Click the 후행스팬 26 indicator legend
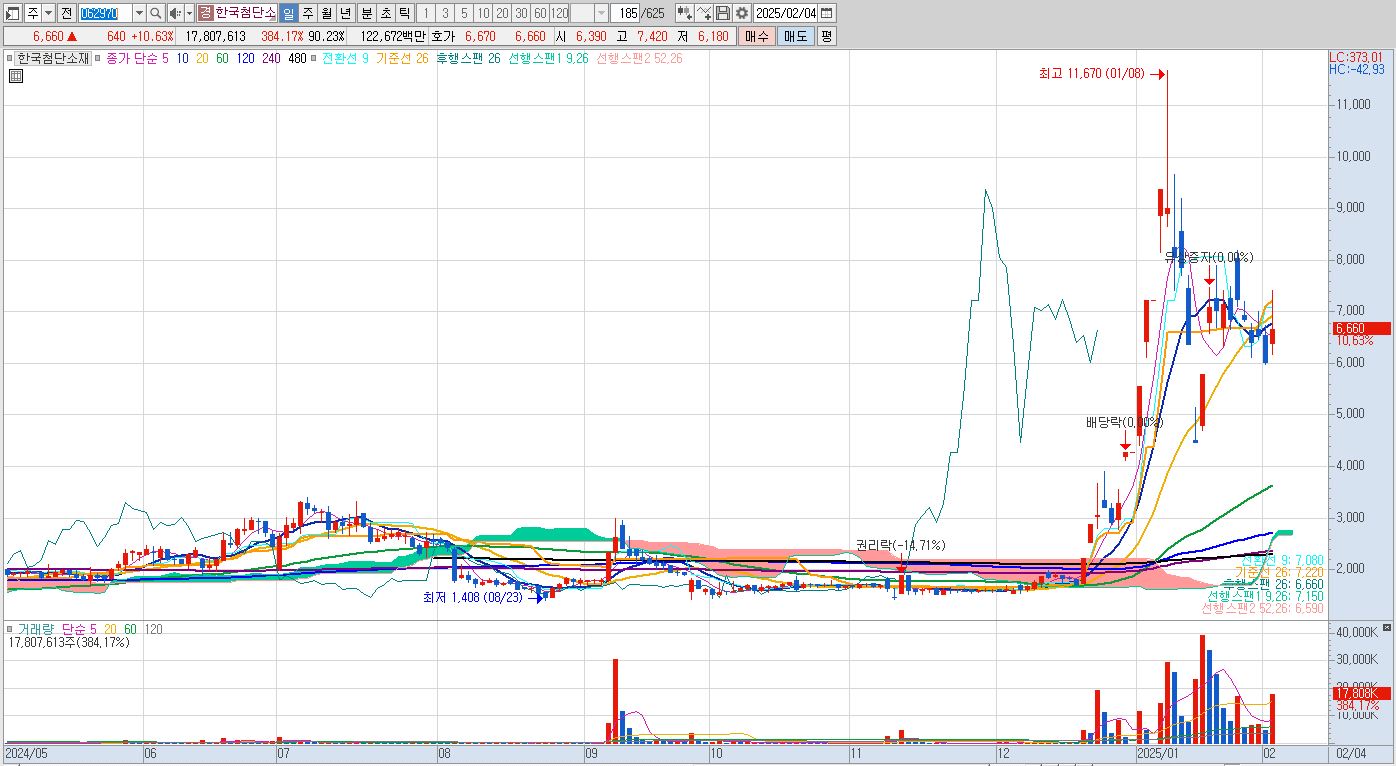The image size is (1396, 766). pos(468,58)
